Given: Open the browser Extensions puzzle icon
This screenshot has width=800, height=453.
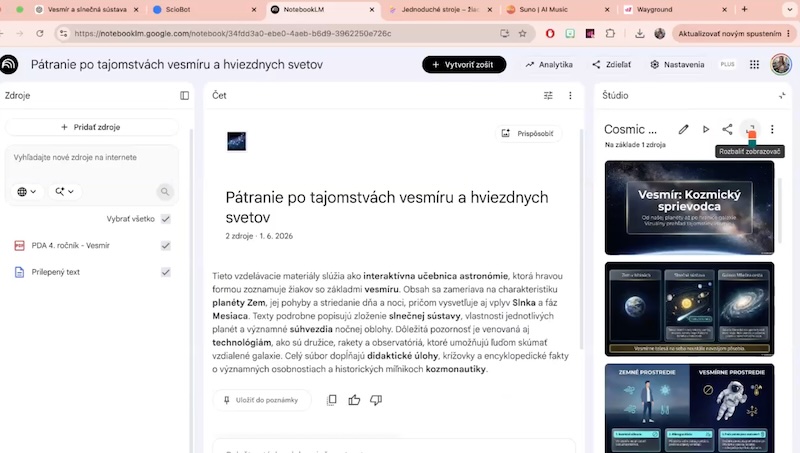Looking at the screenshot, I should tap(610, 34).
